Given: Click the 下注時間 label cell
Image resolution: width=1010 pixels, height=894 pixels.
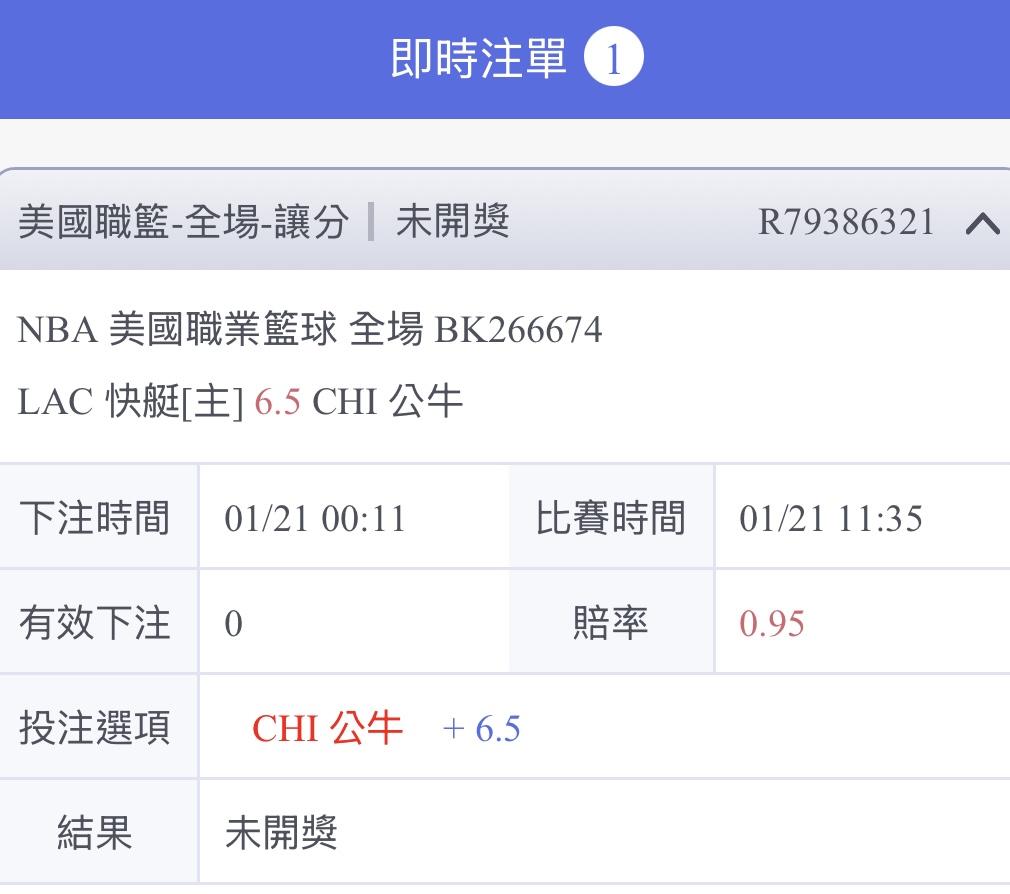Looking at the screenshot, I should pyautogui.click(x=95, y=519).
